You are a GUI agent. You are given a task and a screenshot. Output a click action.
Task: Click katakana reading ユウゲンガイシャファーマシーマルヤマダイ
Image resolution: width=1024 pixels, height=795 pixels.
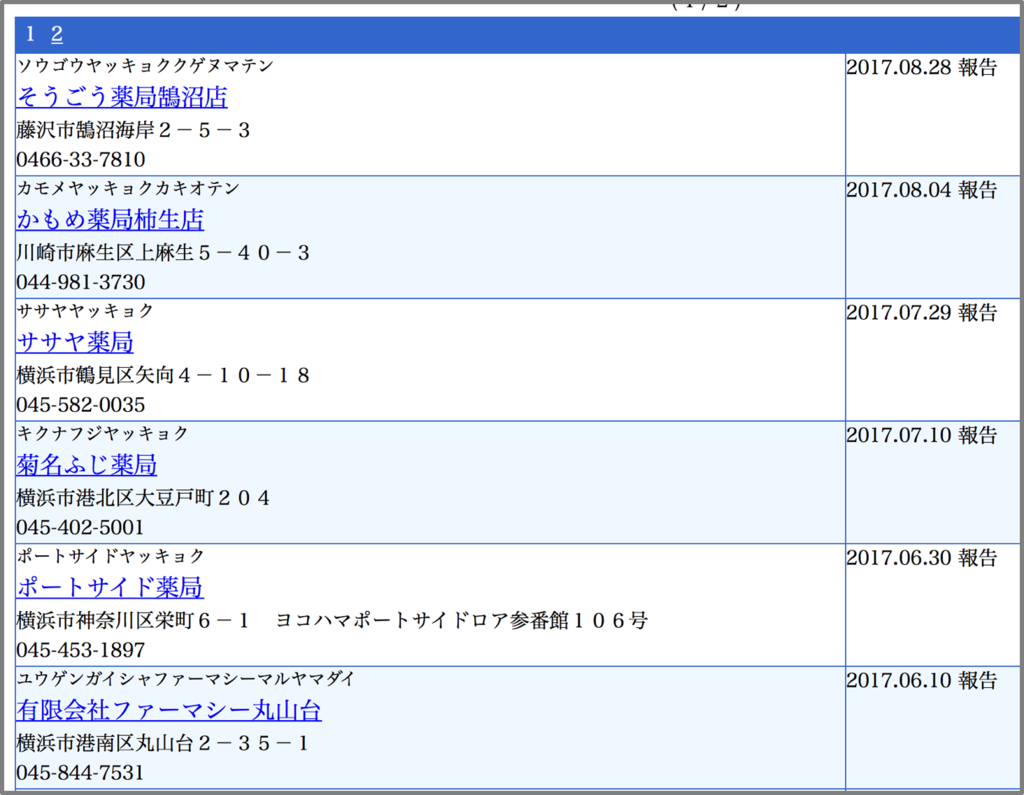pos(186,679)
